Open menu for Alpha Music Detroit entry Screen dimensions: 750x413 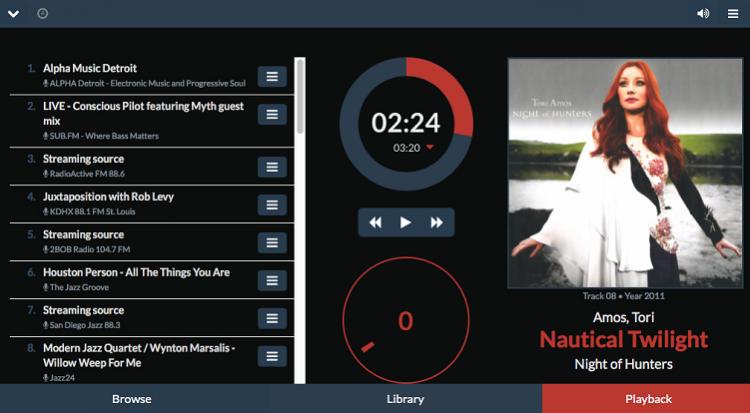click(x=272, y=77)
